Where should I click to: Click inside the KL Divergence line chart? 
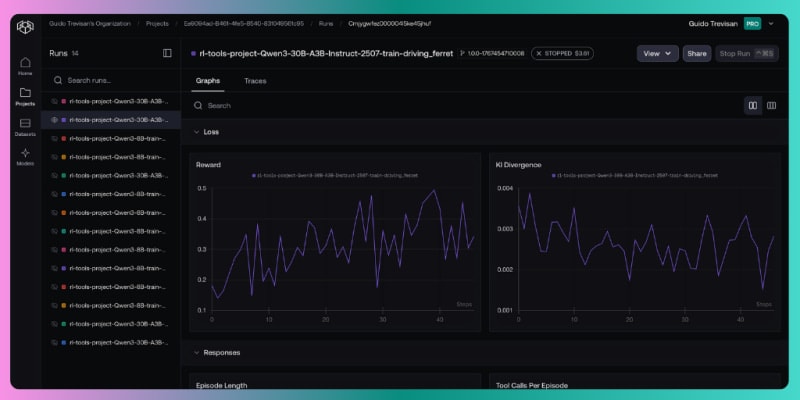(x=645, y=250)
